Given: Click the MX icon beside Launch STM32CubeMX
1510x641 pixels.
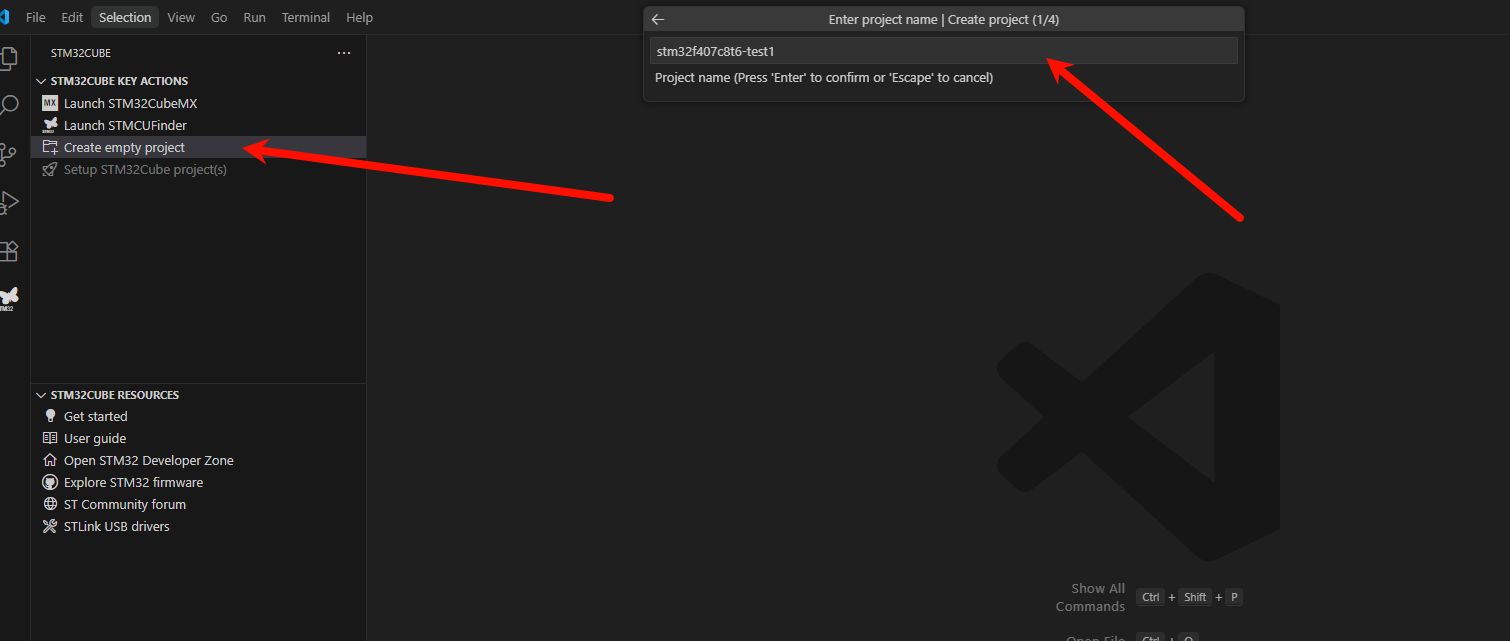Looking at the screenshot, I should pyautogui.click(x=50, y=103).
